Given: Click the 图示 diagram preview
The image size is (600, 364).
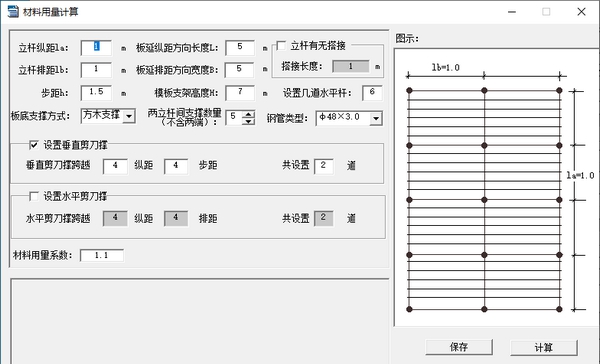Looking at the screenshot, I should tap(496, 187).
